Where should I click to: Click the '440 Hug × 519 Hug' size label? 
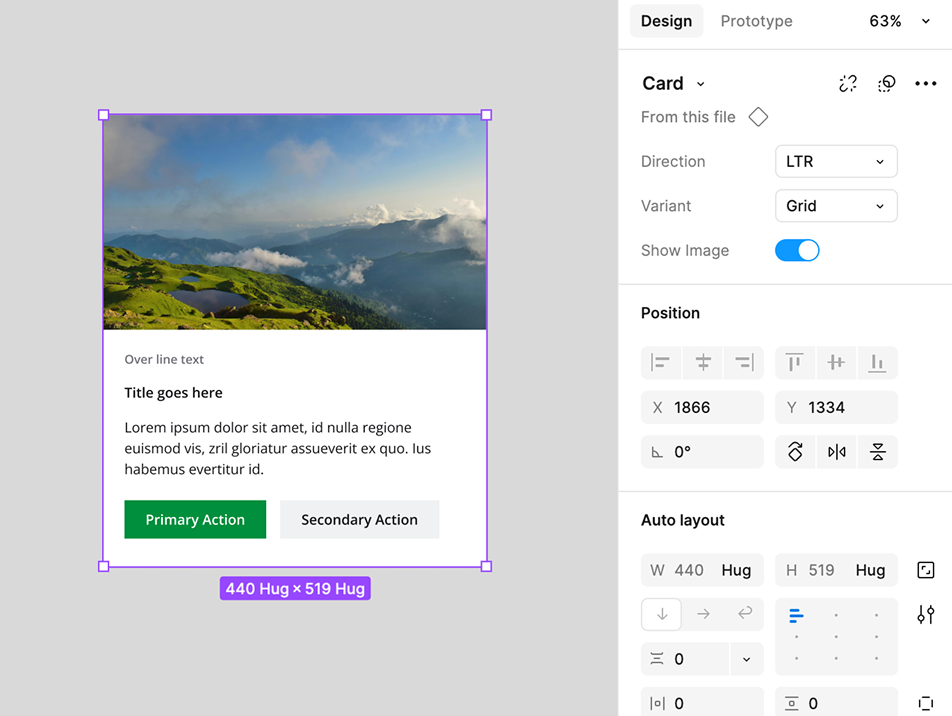tap(295, 588)
